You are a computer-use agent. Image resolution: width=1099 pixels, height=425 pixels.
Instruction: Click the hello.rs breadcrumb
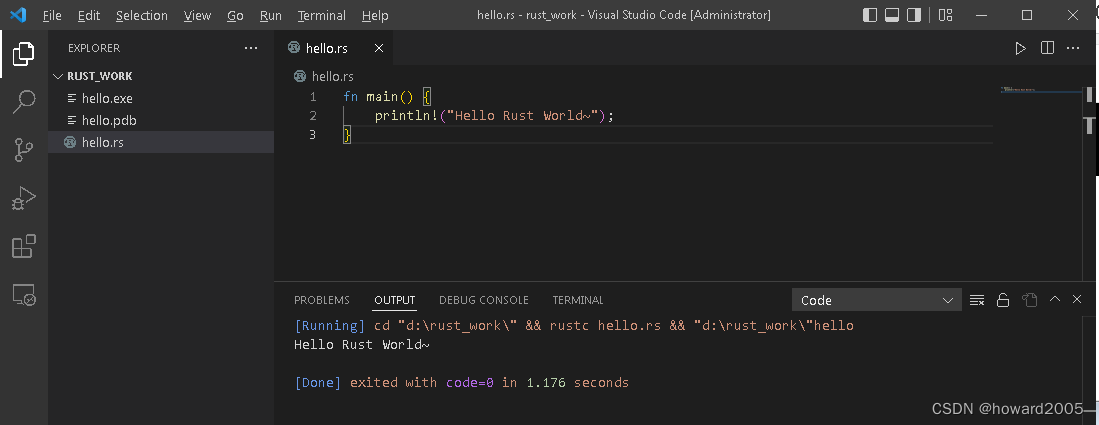[x=324, y=76]
